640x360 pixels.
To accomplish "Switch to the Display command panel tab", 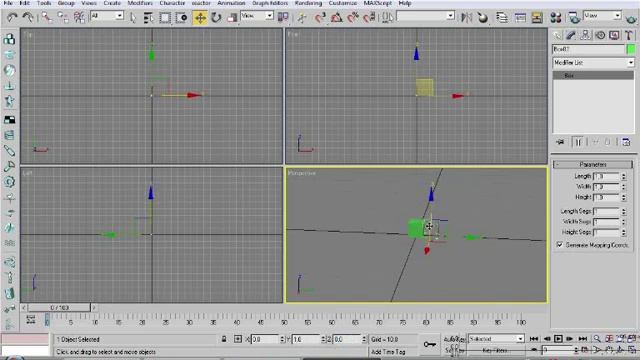I will [x=614, y=36].
